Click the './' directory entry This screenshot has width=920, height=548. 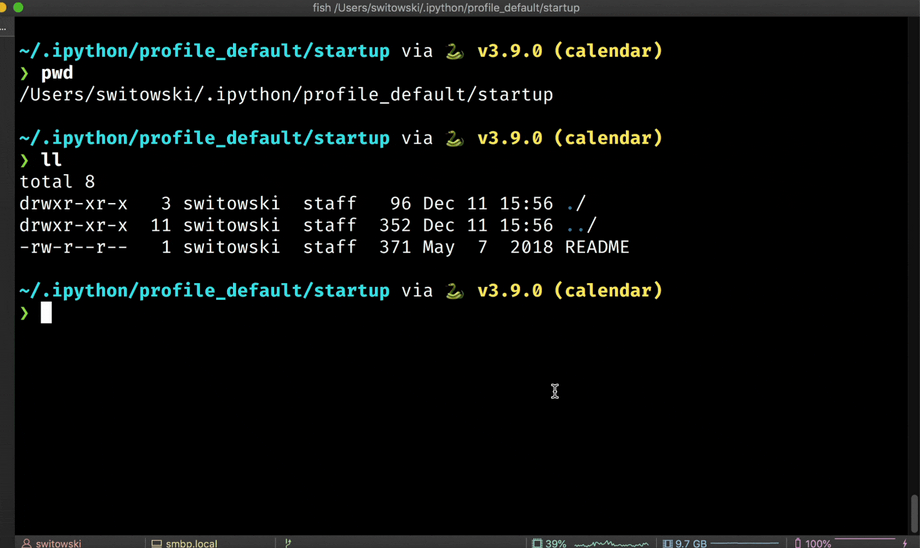pyautogui.click(x=576, y=204)
